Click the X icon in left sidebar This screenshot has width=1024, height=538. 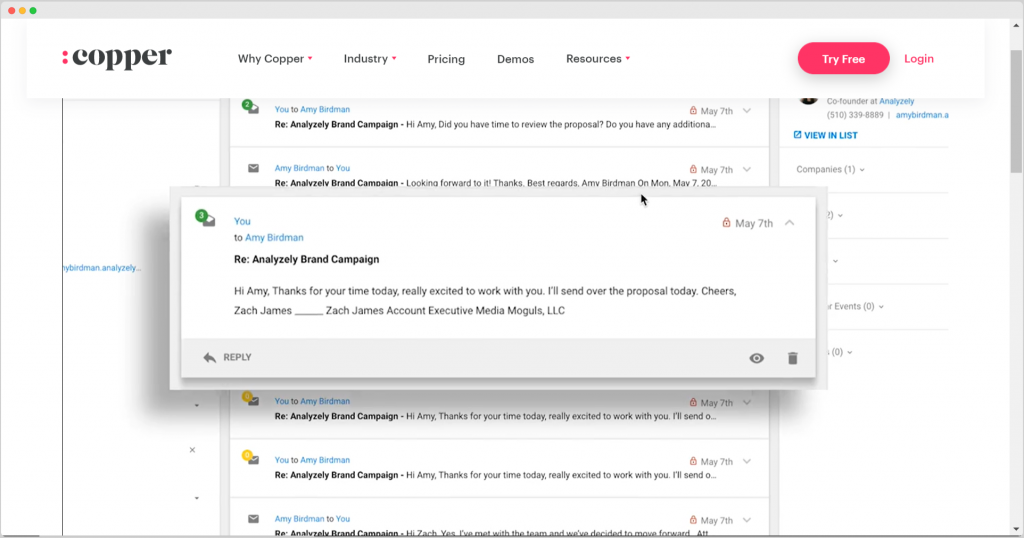(x=192, y=450)
